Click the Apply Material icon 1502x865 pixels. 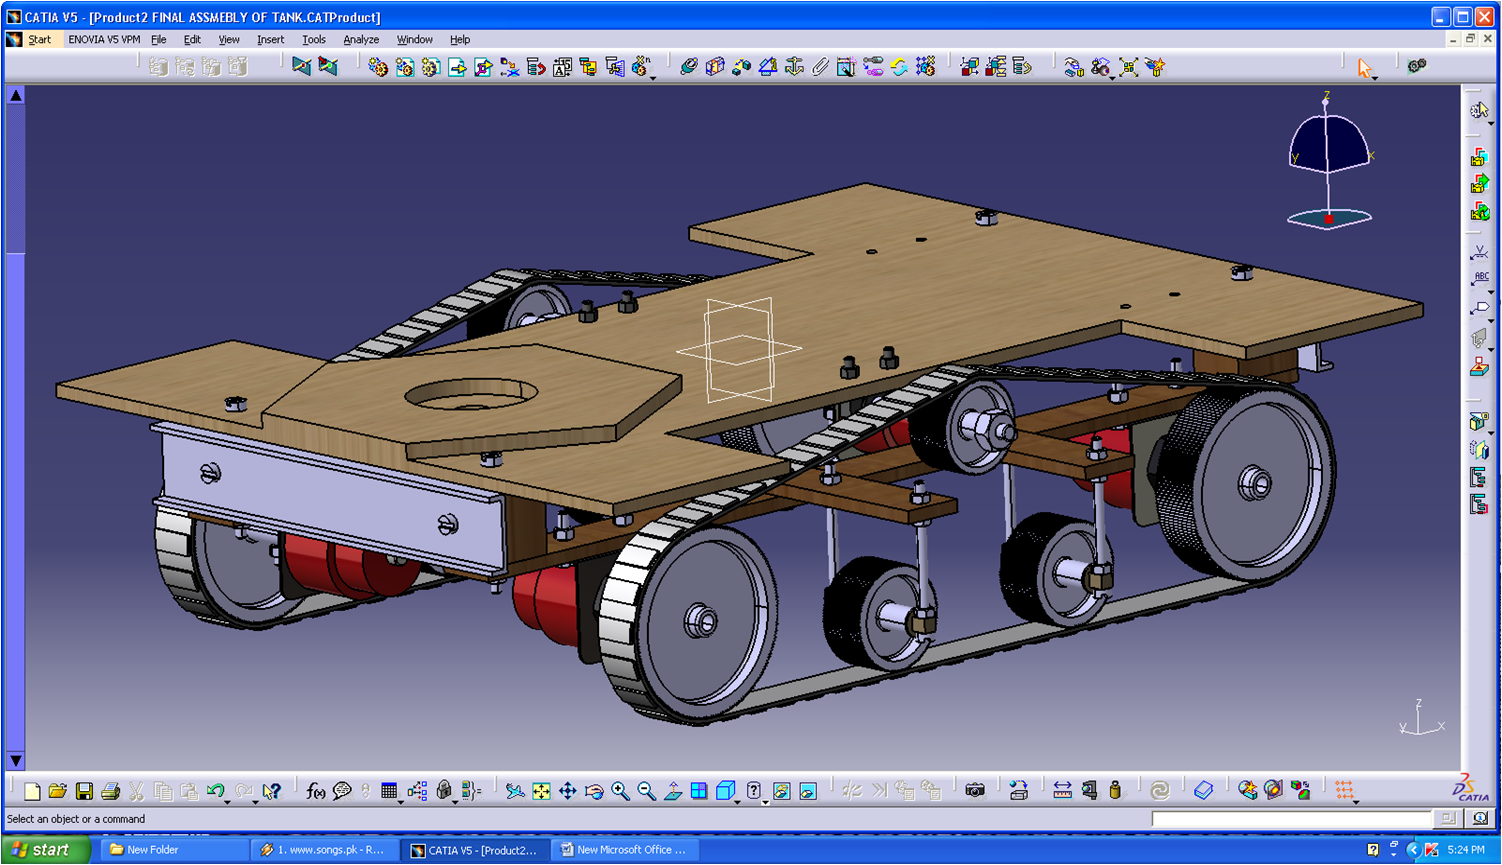pyautogui.click(x=1160, y=791)
